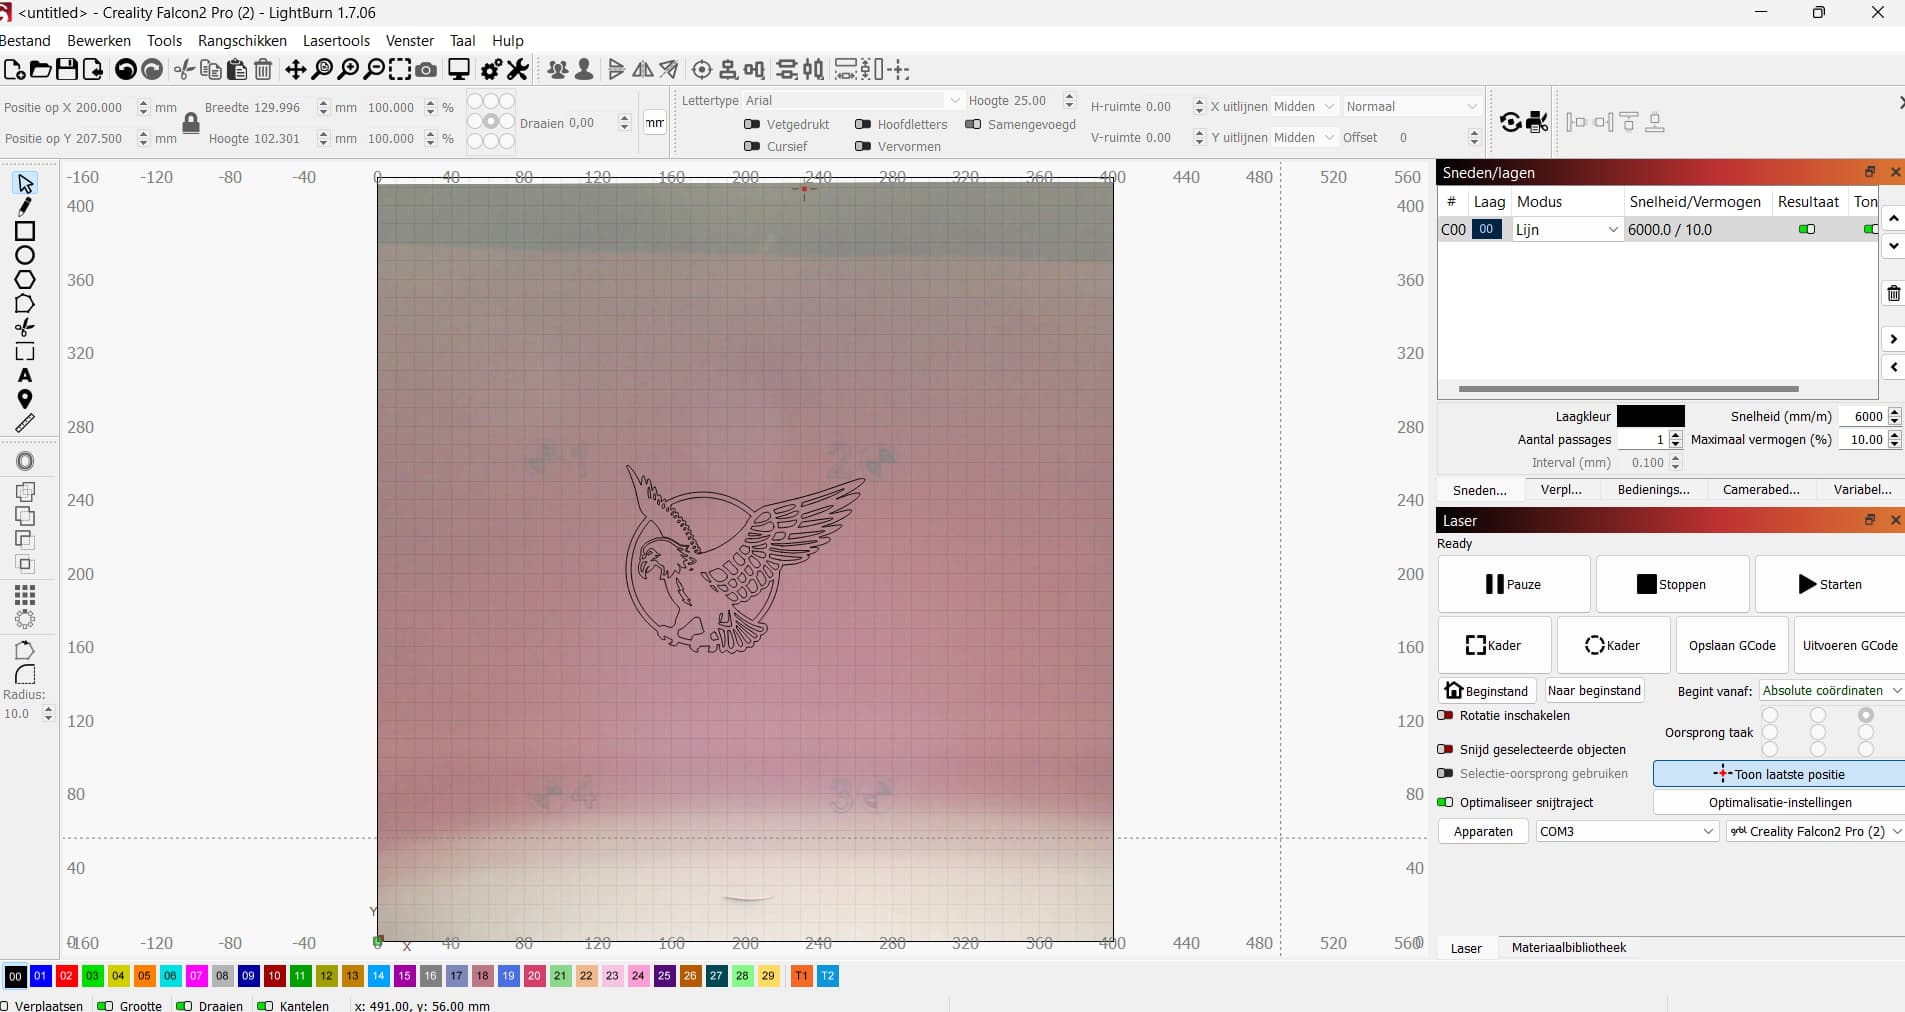
Task: Toggle Samengevoegd switch
Action: (x=973, y=124)
